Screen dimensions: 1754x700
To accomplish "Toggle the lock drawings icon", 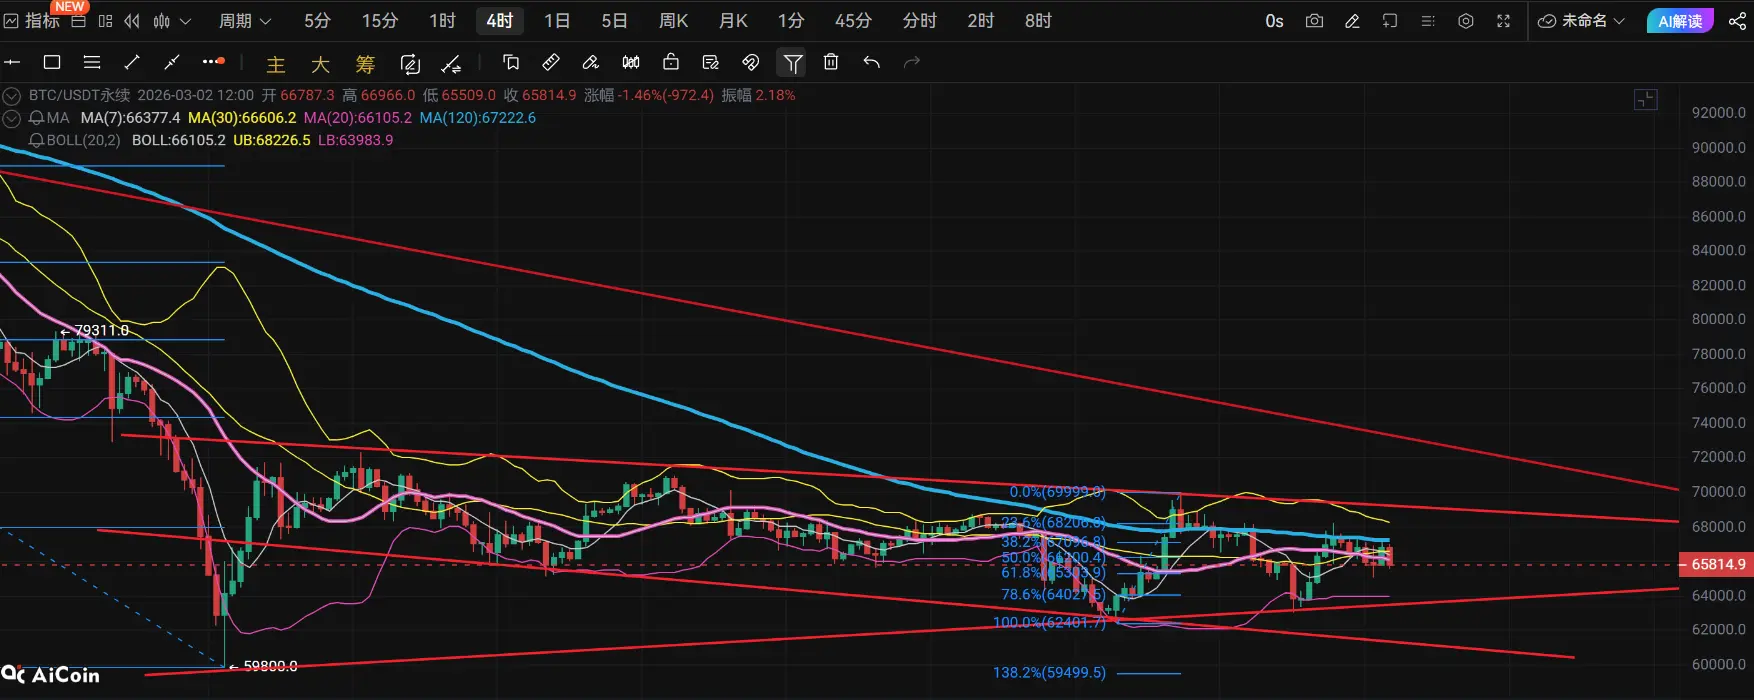I will point(671,62).
